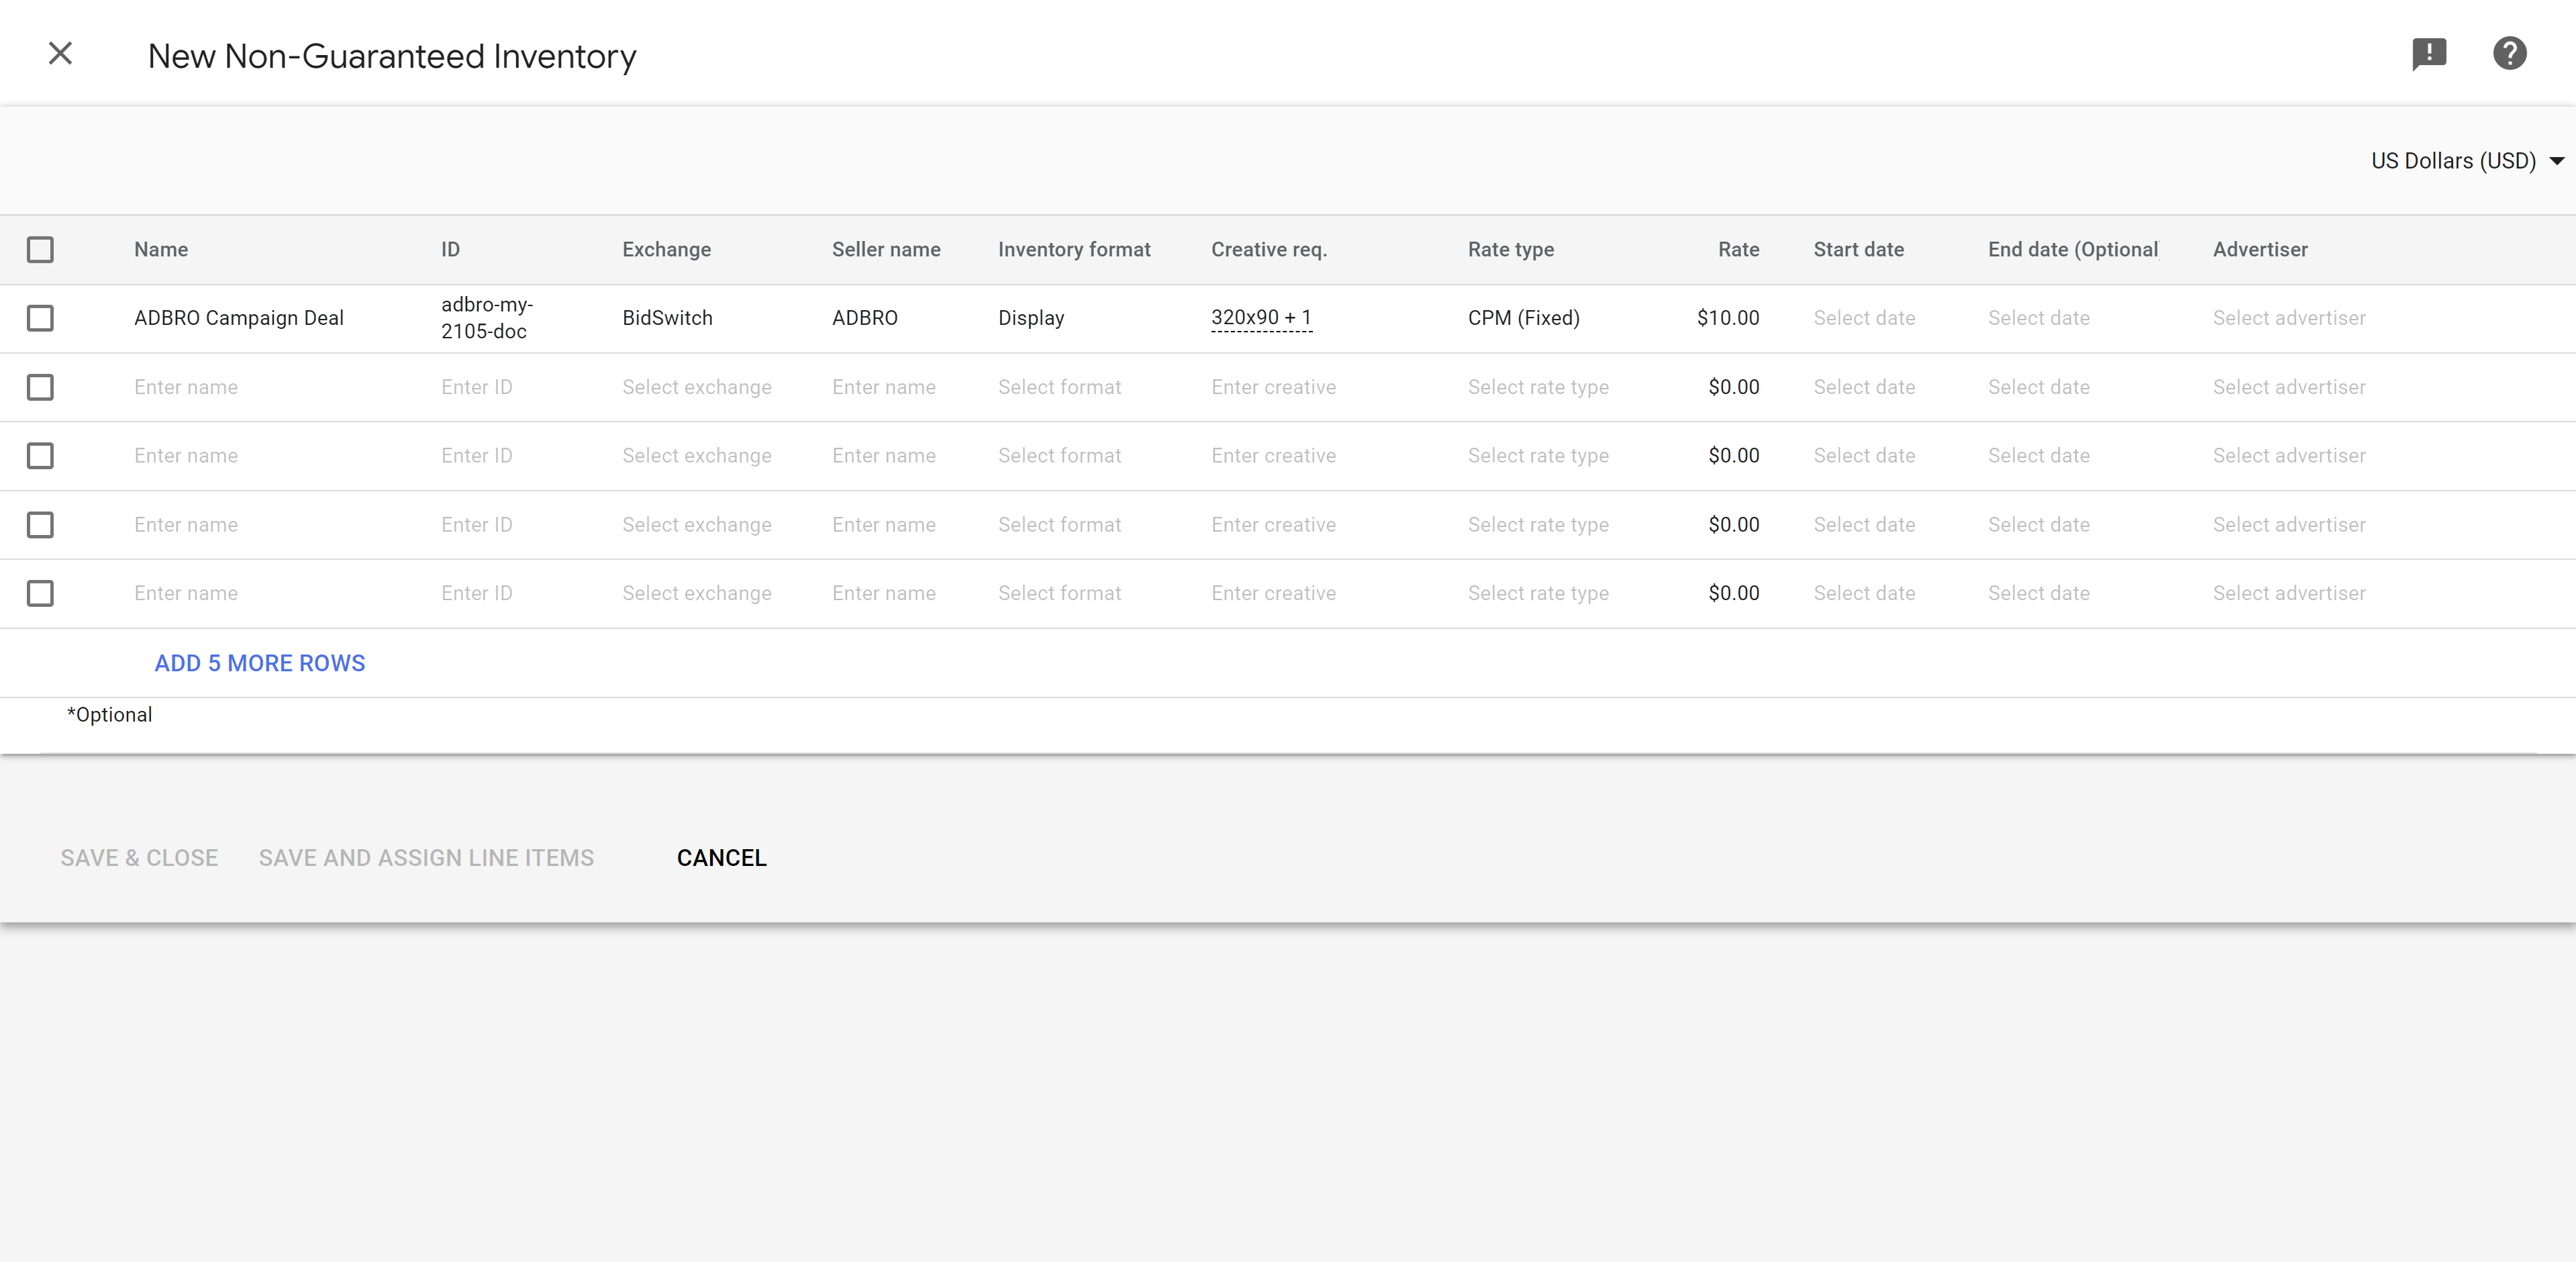Open Select exchange in the second row
2576x1262 pixels.
tap(696, 387)
